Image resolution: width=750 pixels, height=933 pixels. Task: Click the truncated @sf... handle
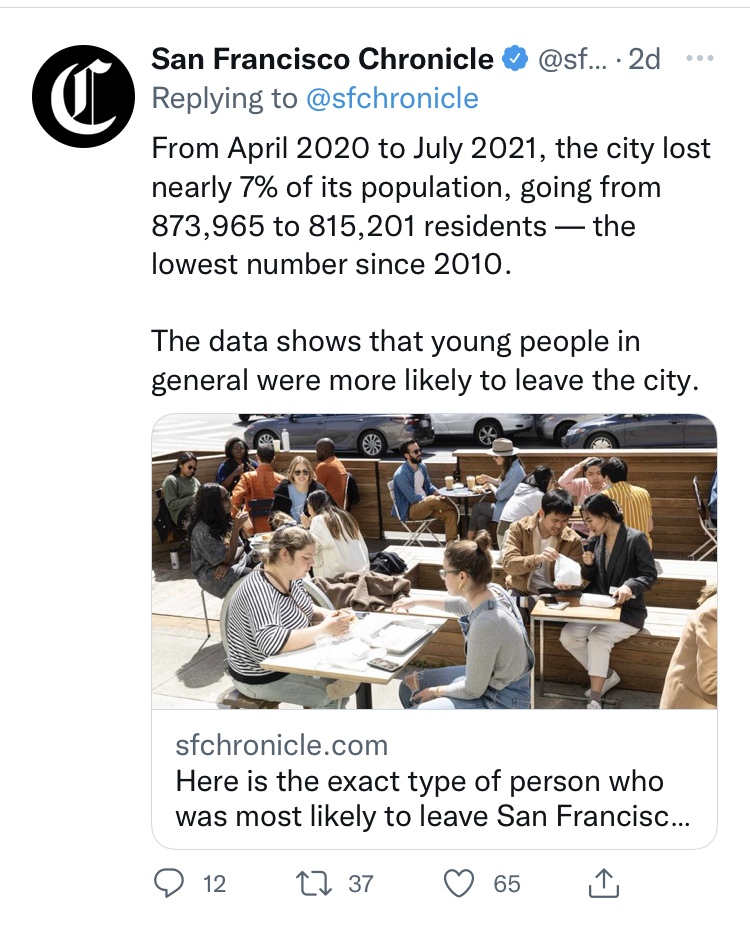572,60
